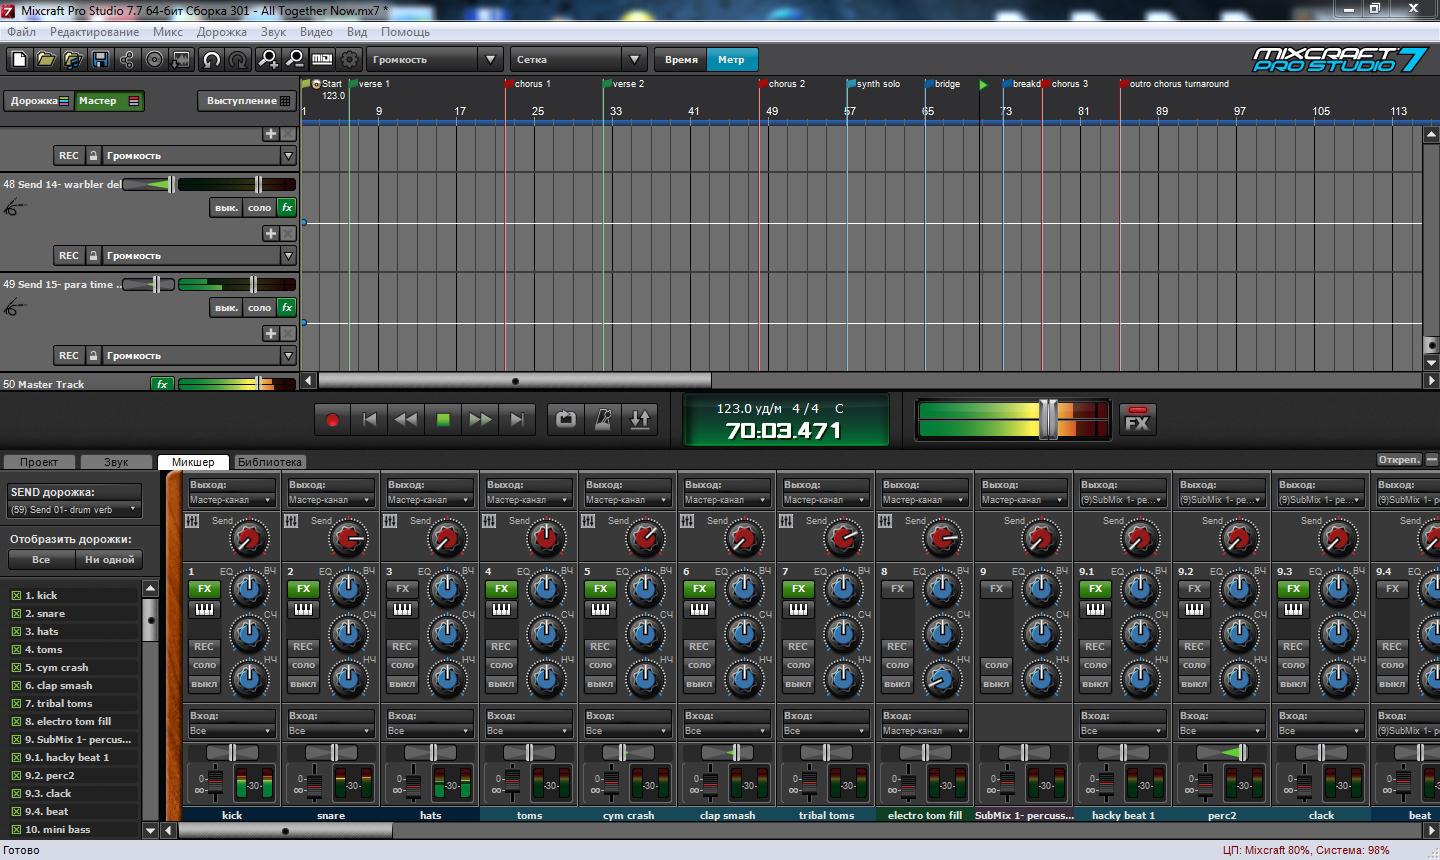
Task: Click the Выступление button
Action: [247, 101]
